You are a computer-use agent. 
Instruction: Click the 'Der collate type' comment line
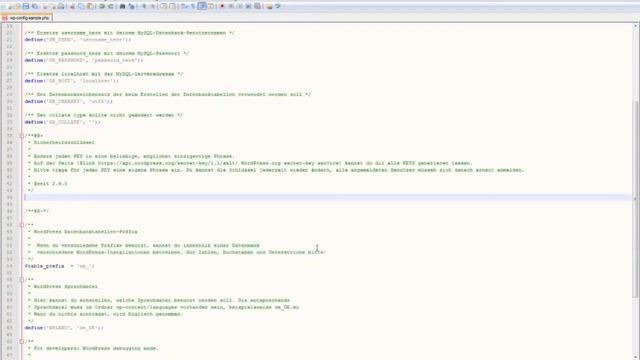pyautogui.click(x=104, y=115)
